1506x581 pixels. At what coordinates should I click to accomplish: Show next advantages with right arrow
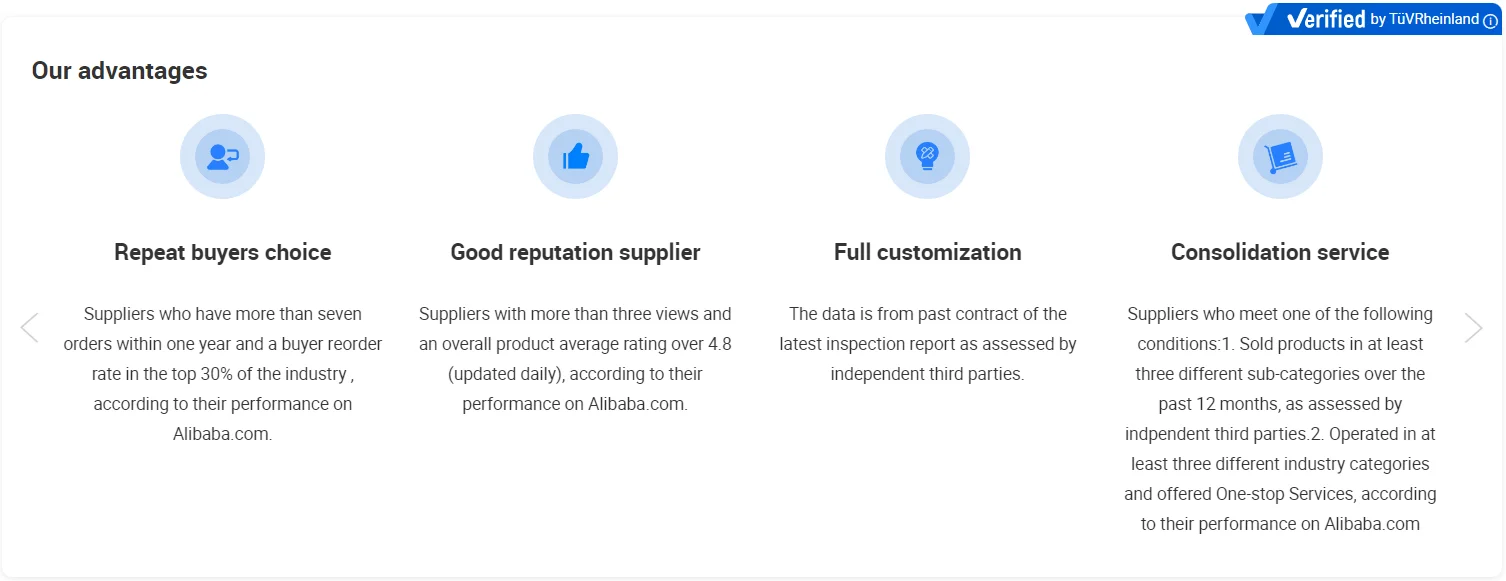(x=1473, y=327)
